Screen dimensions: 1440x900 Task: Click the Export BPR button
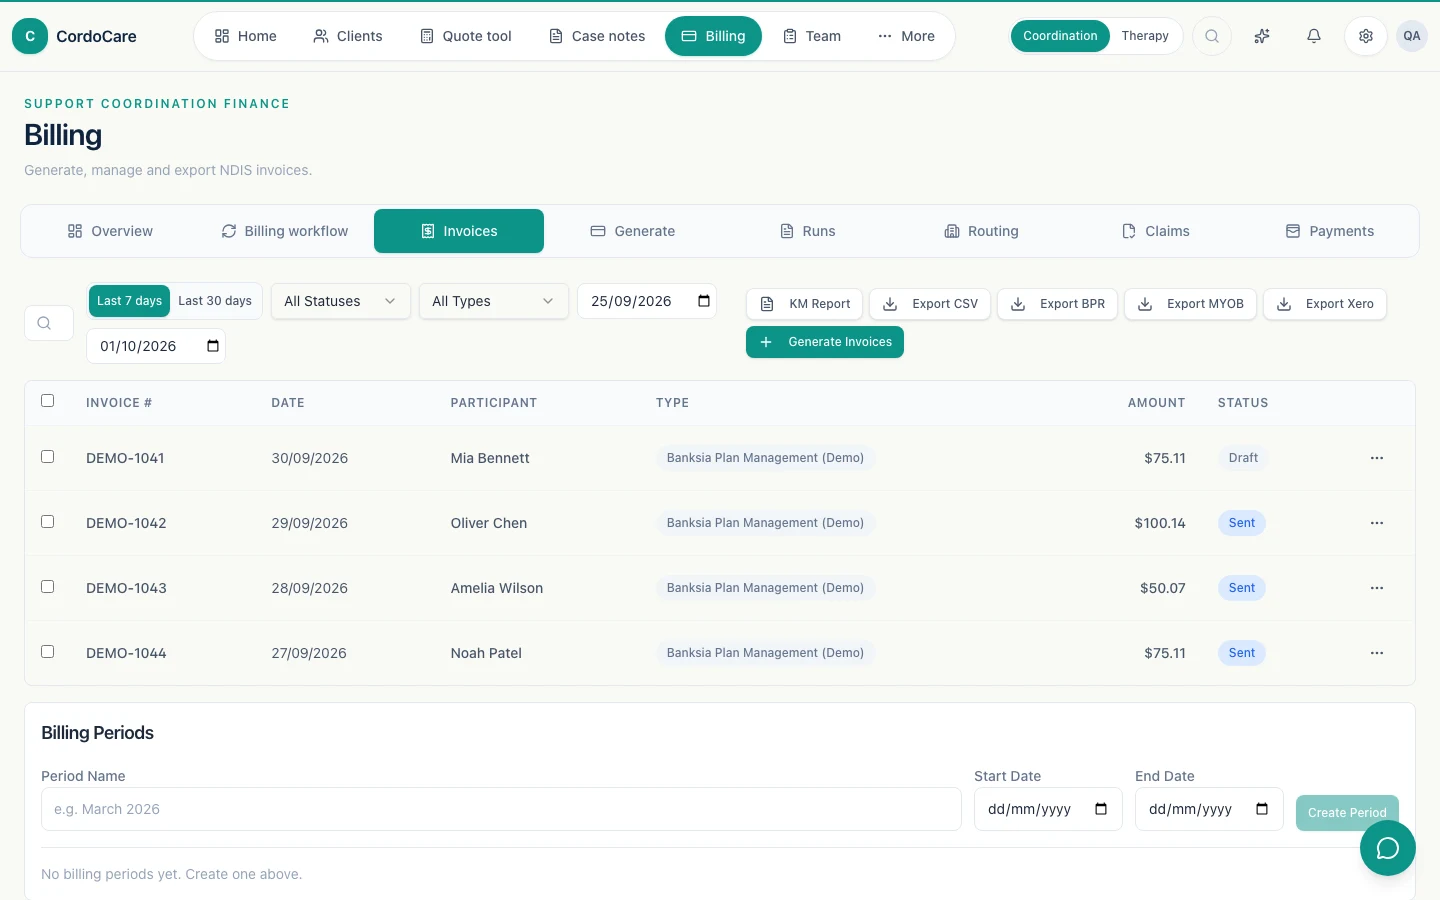point(1058,304)
